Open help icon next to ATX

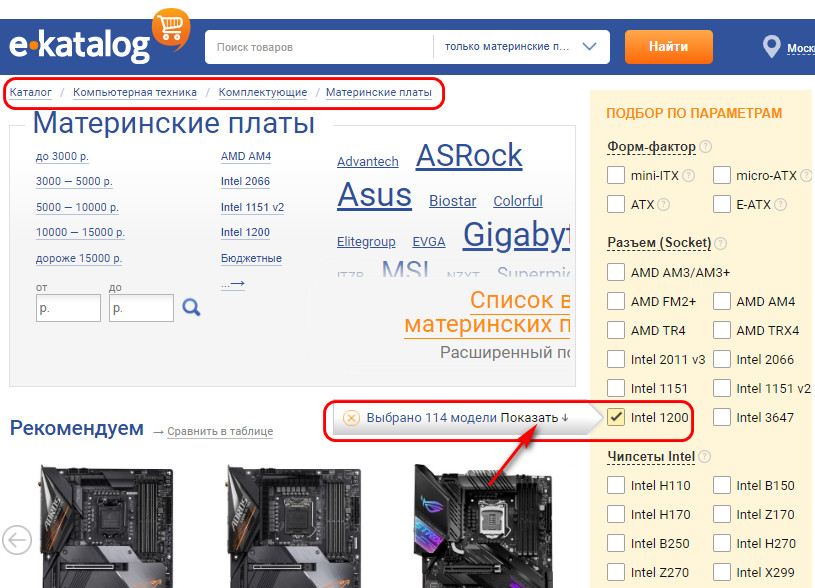tap(663, 204)
